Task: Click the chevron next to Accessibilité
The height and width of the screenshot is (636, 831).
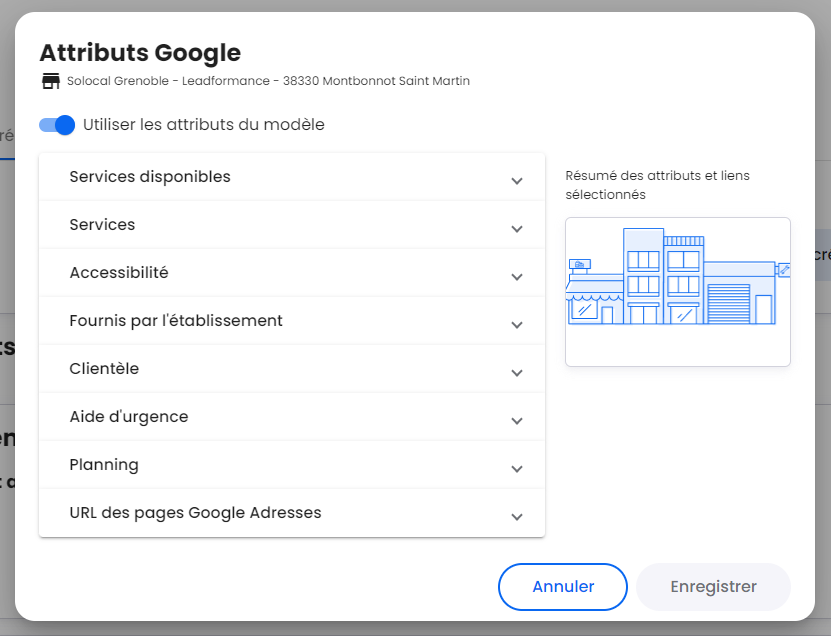Action: [517, 277]
